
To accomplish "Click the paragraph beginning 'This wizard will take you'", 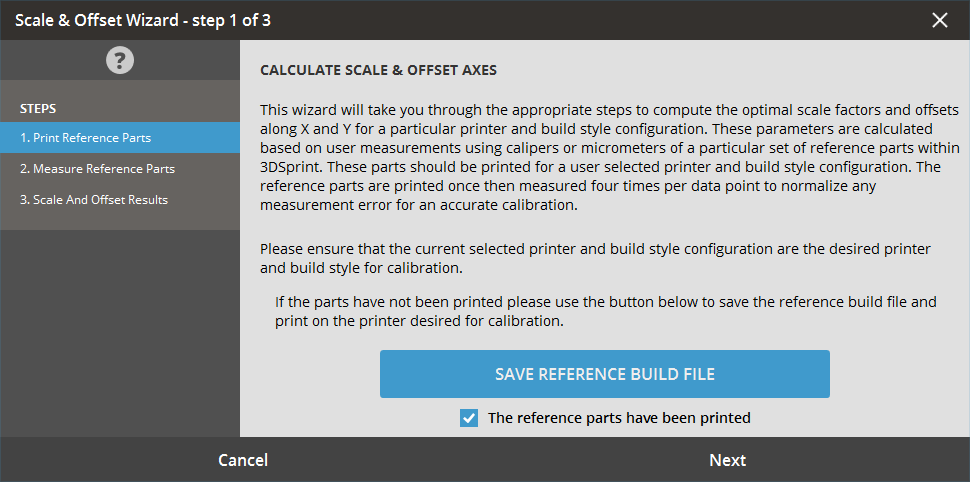I will click(x=610, y=158).
